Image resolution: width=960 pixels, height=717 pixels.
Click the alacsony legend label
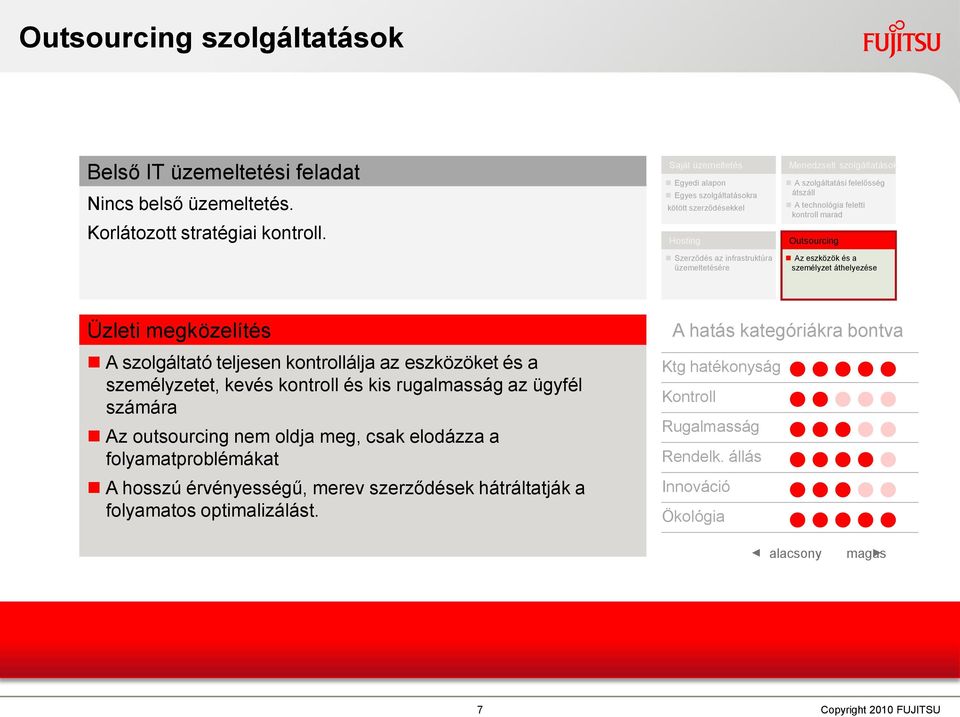point(795,554)
